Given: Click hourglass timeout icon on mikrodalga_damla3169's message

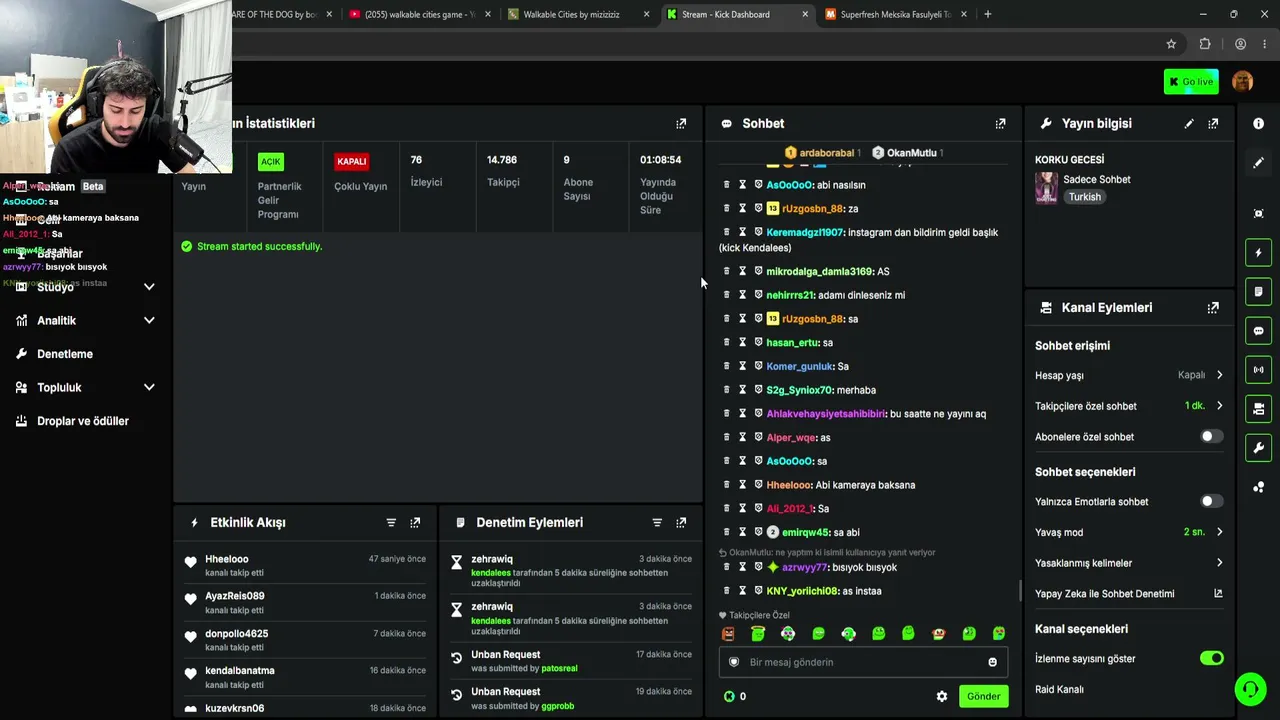Looking at the screenshot, I should tap(742, 271).
